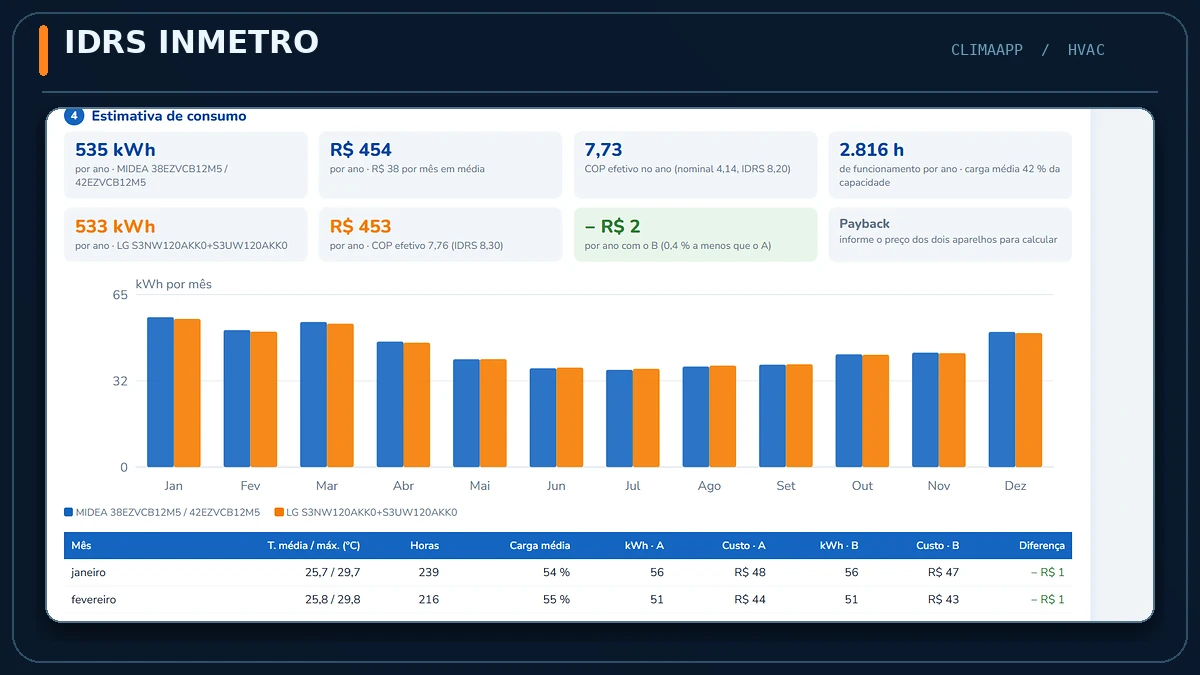Click the green '− R$ 2' savings card
This screenshot has width=1200, height=675.
coord(695,235)
